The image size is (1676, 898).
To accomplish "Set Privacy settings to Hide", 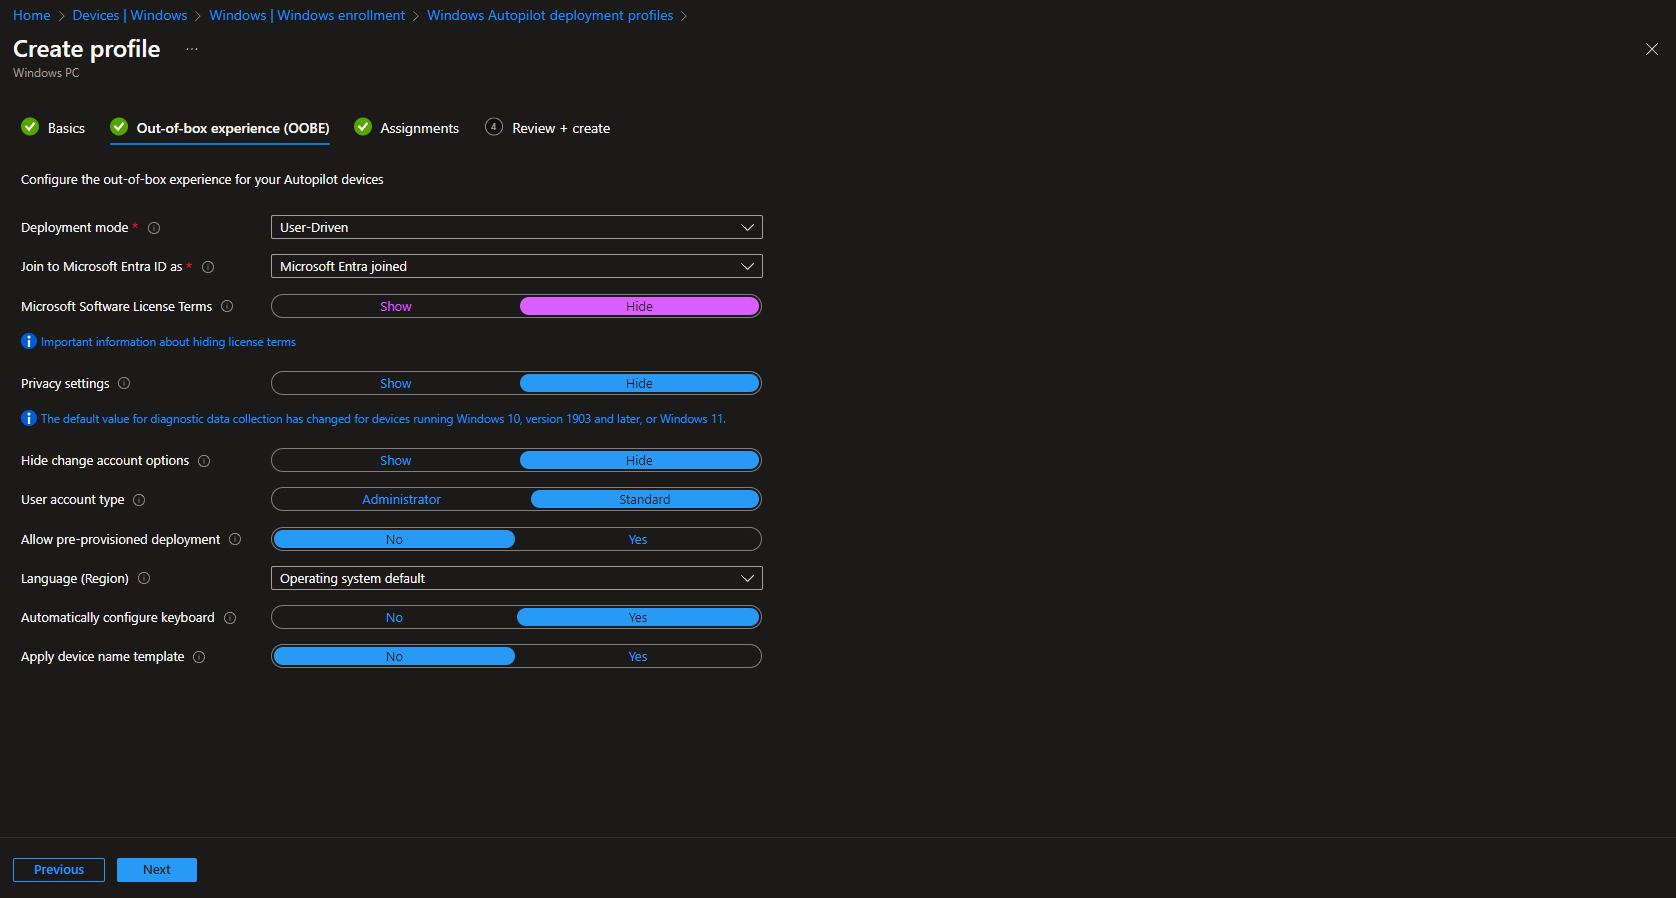I will coord(640,383).
